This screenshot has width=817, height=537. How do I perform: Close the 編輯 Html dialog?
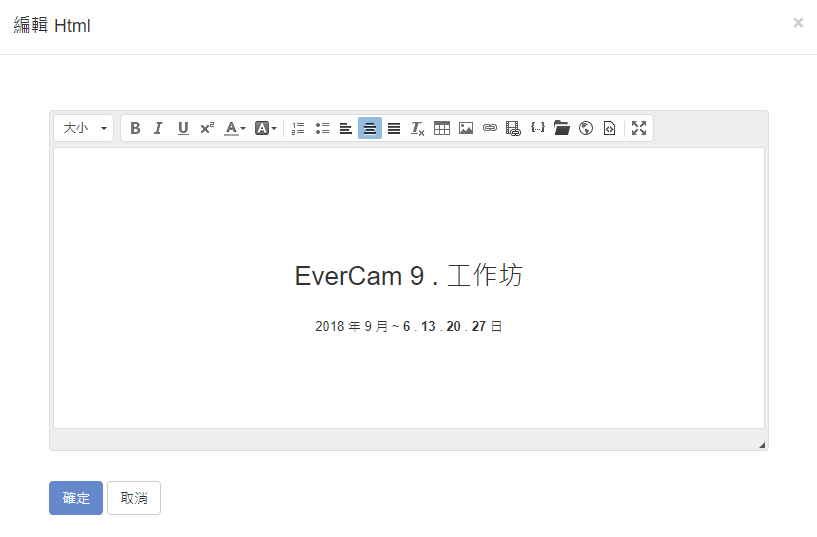(x=798, y=23)
